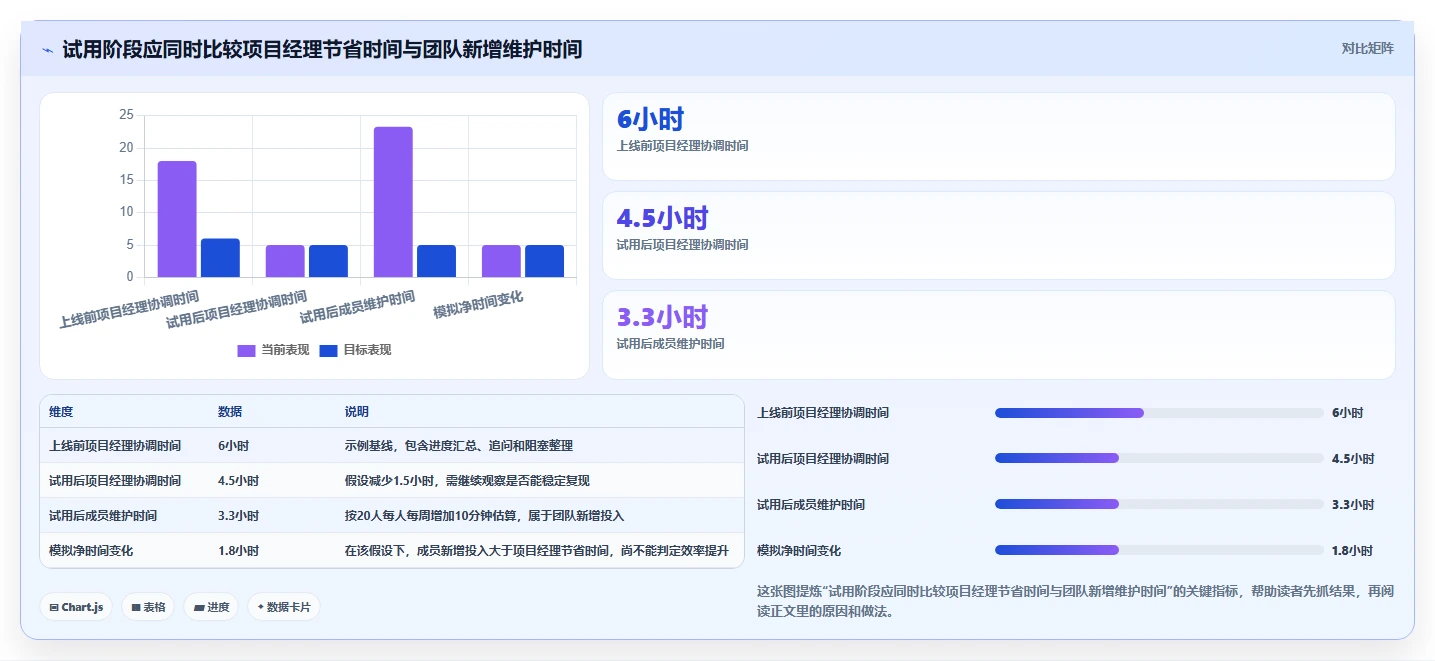1435x661 pixels.
Task: Toggle the 当前表现 legend entry
Action: coord(273,350)
